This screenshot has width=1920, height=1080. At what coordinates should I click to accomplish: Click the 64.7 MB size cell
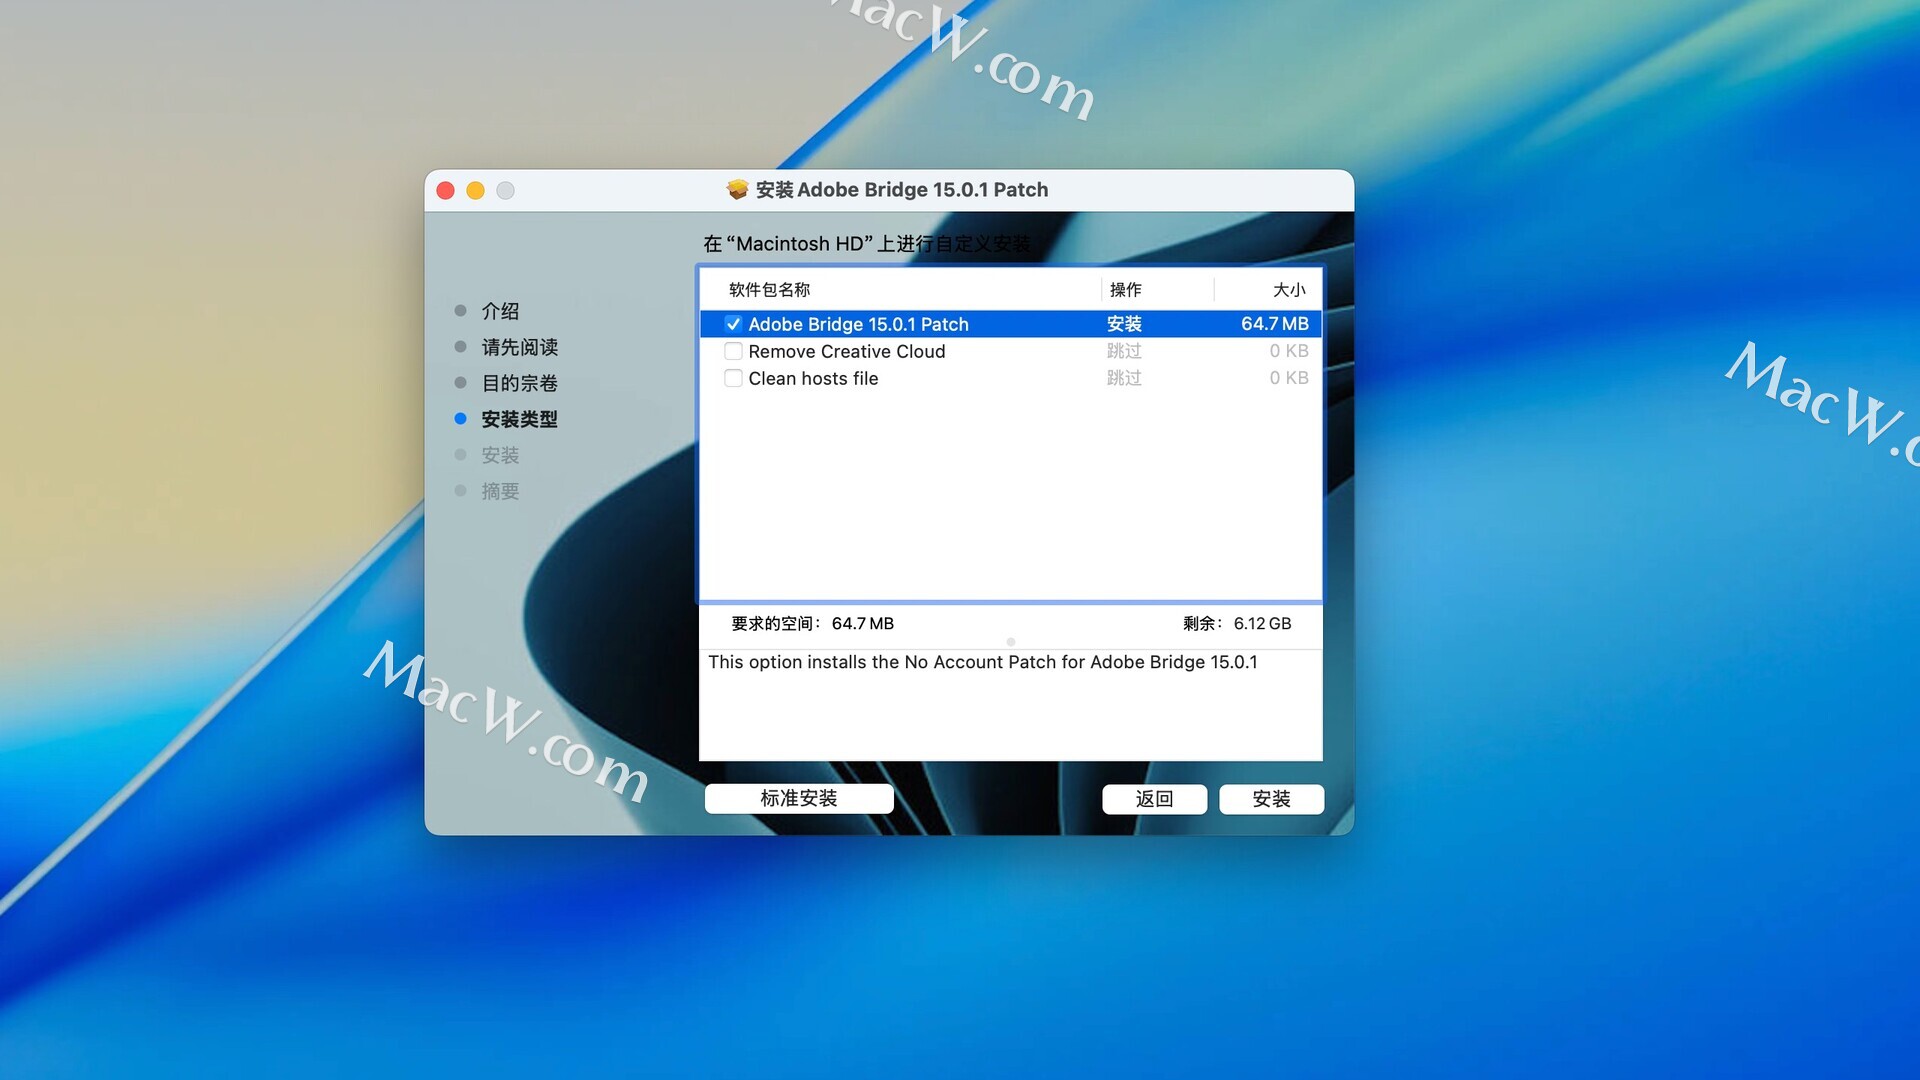coord(1275,324)
